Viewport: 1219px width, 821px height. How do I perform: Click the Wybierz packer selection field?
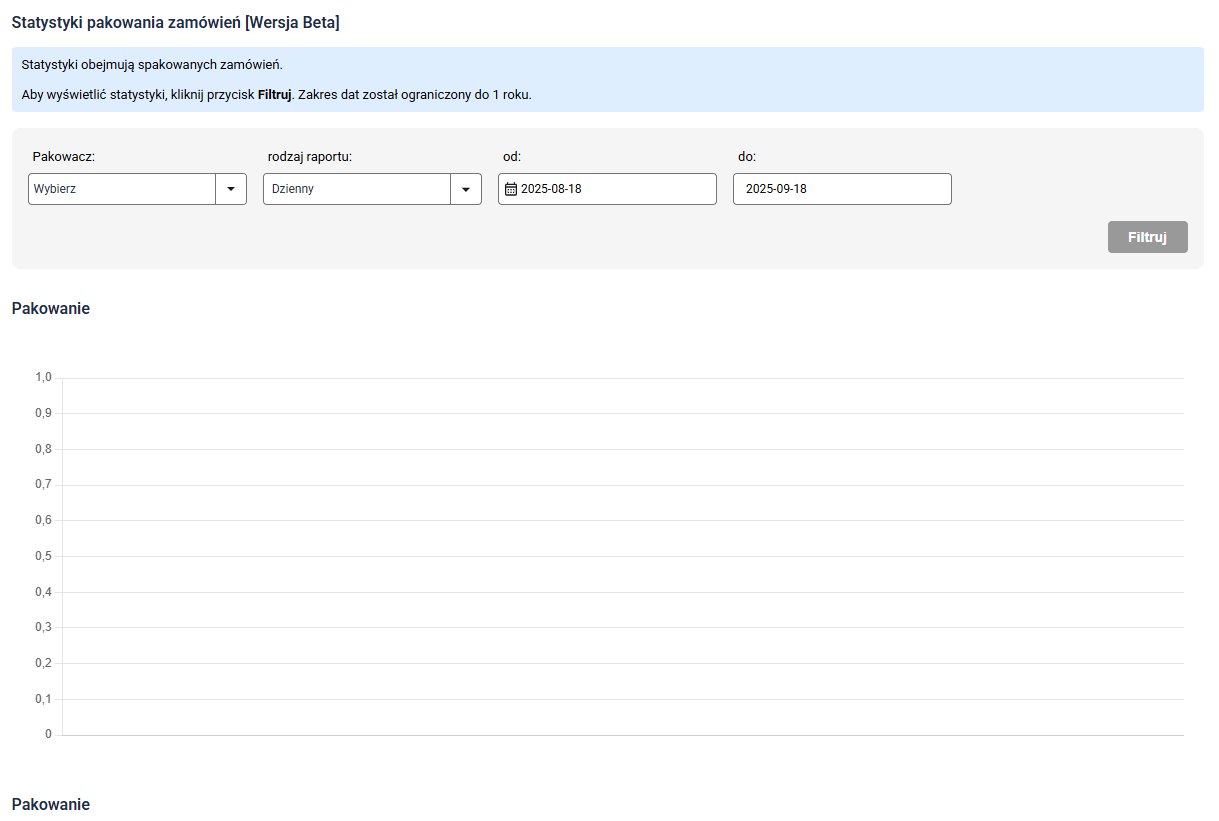coord(122,189)
